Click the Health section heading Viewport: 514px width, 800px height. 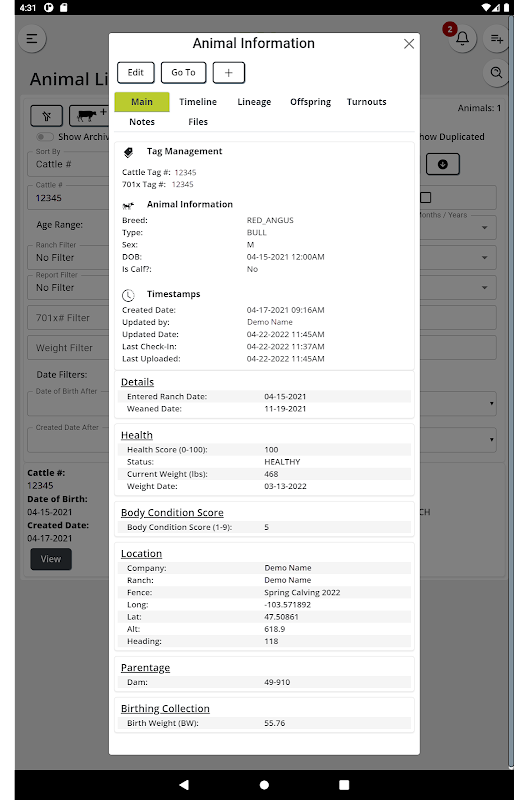[137, 435]
